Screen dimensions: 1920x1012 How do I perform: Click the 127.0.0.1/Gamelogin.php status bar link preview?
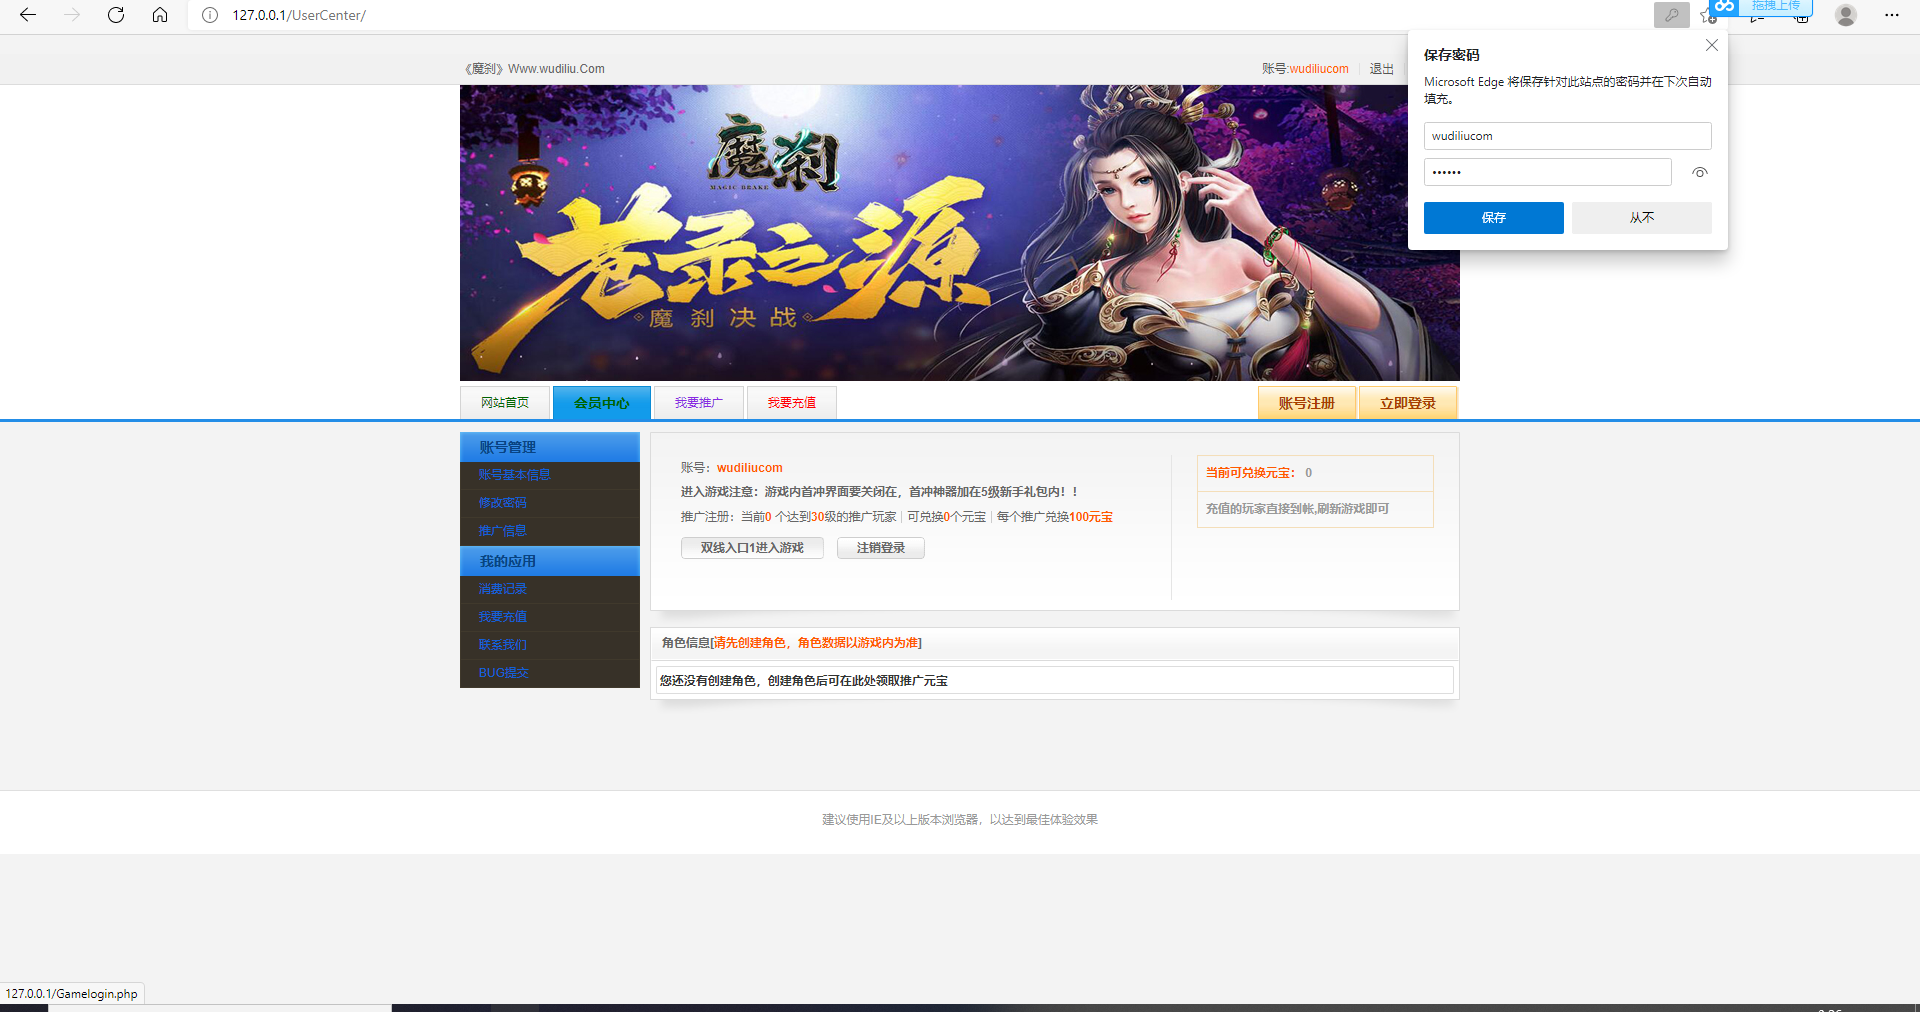click(72, 994)
